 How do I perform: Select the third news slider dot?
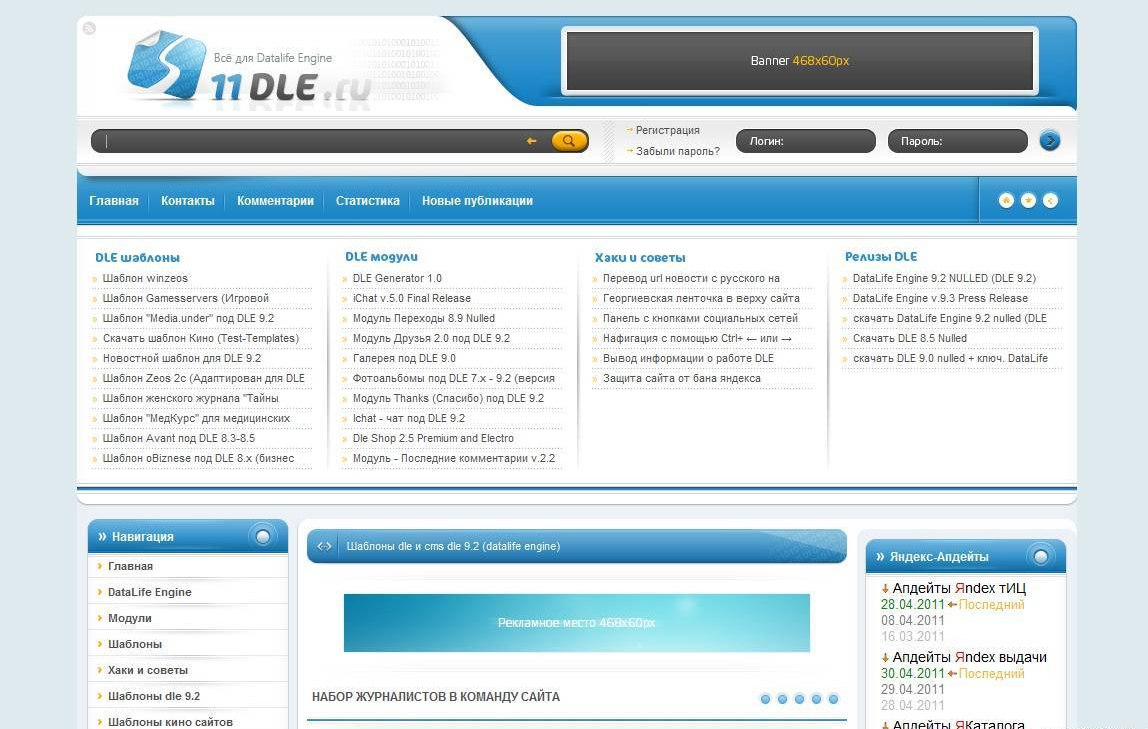click(x=799, y=699)
